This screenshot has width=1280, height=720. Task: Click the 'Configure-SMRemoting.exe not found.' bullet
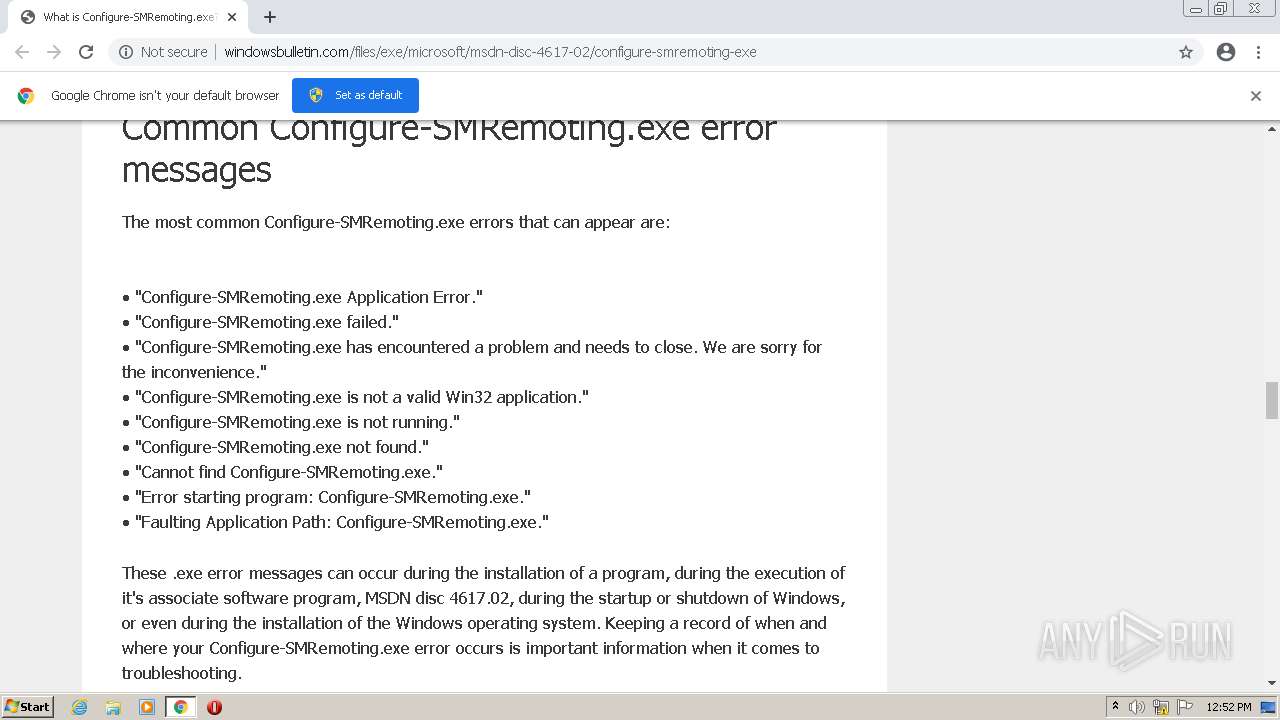pos(275,447)
